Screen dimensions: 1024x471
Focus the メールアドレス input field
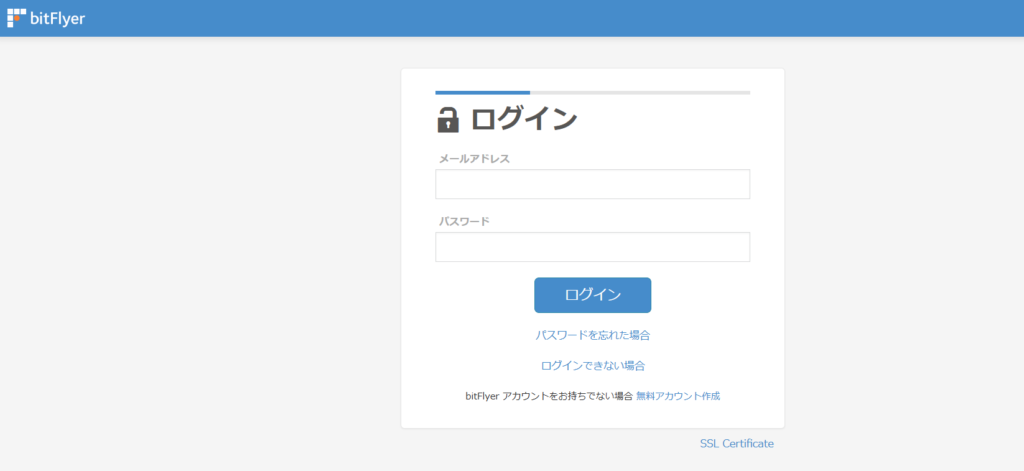[x=592, y=184]
